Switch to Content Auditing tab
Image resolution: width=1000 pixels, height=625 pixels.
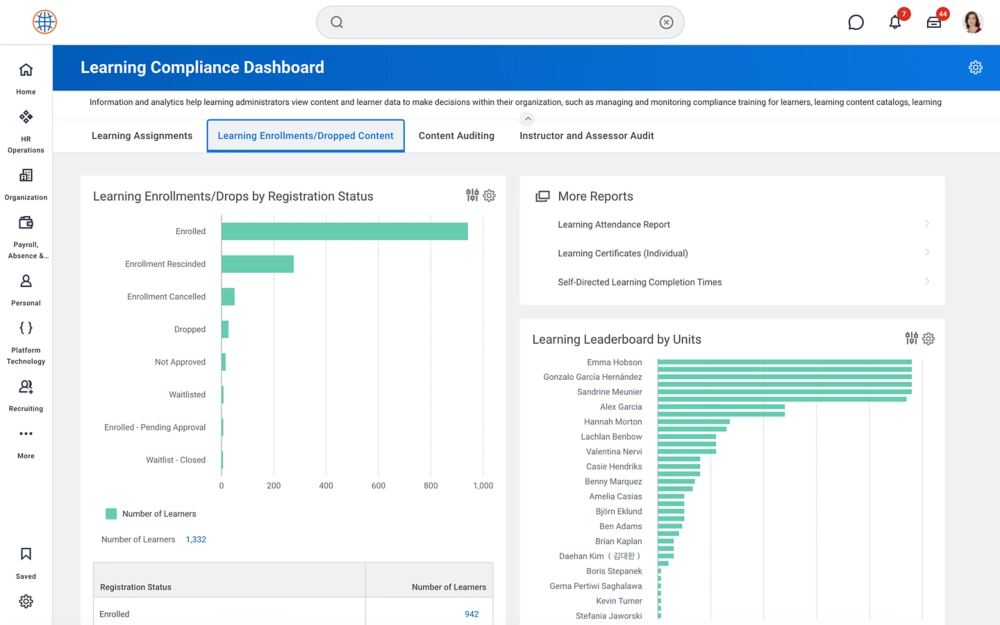coord(456,136)
